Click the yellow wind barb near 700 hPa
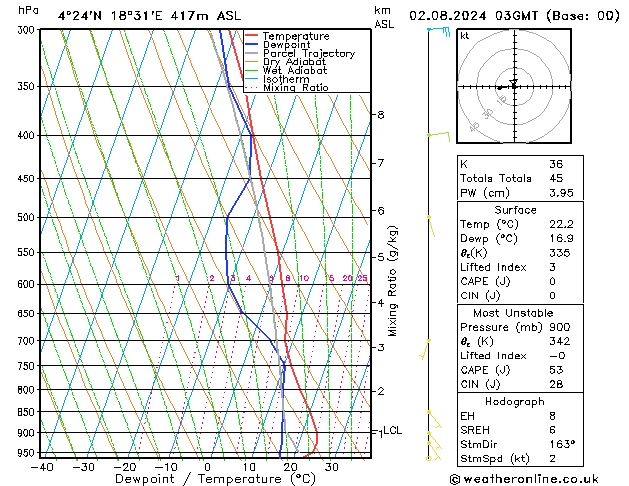Viewport: 629px width, 486px height. pyautogui.click(x=425, y=346)
